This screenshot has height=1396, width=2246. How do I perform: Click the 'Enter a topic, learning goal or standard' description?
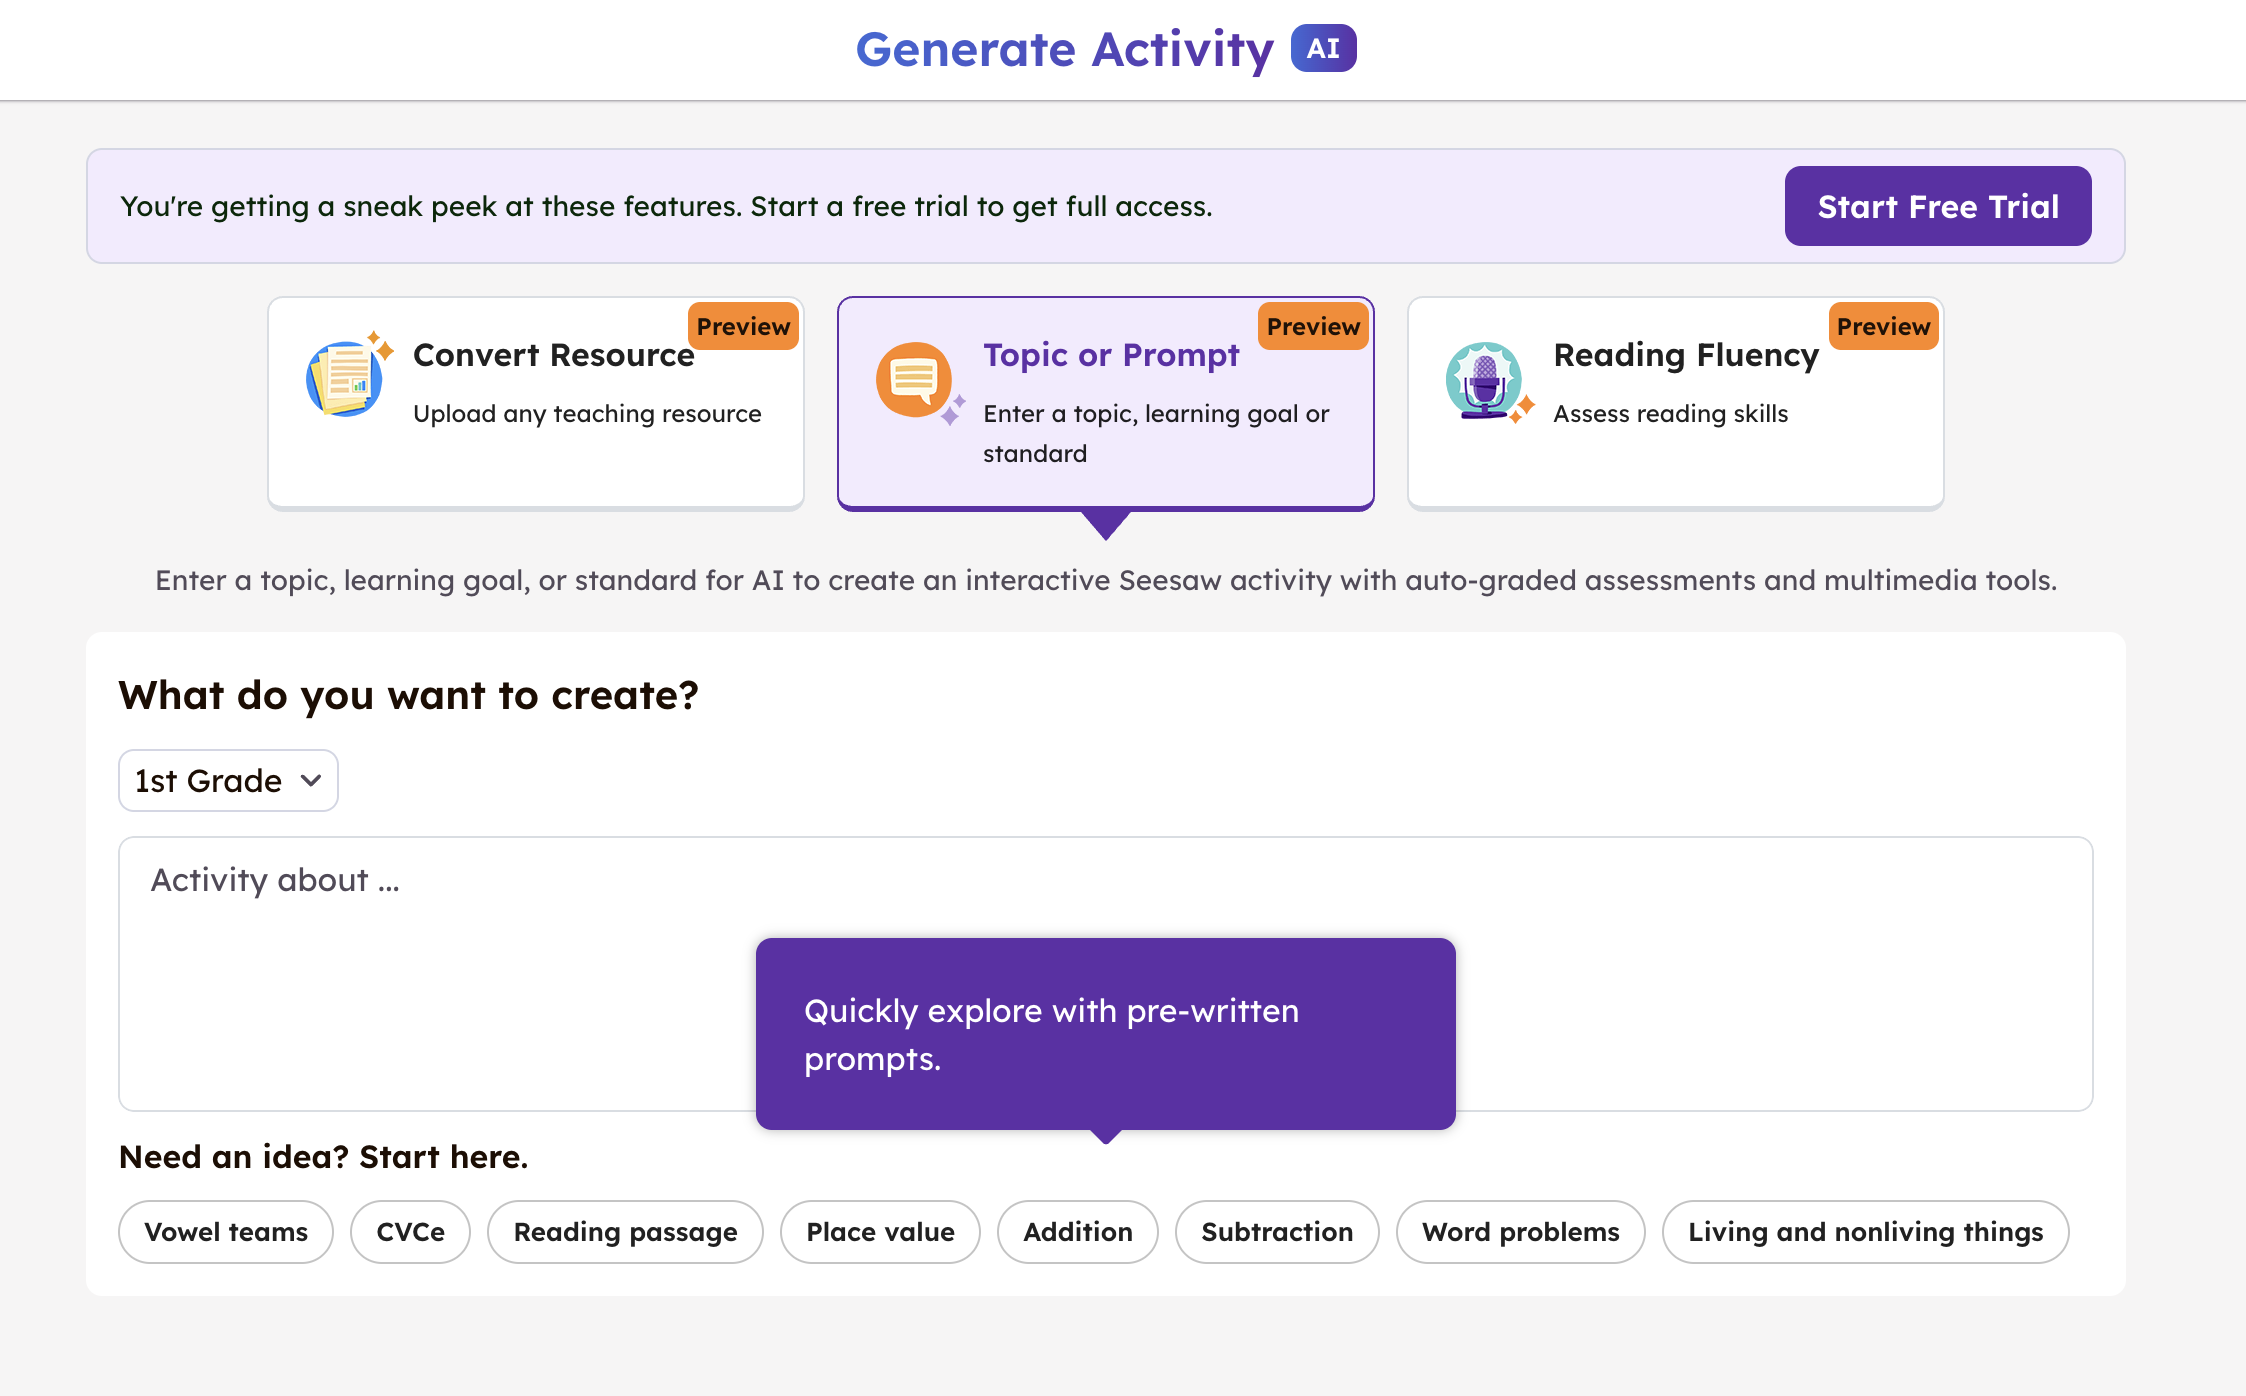(x=1156, y=433)
